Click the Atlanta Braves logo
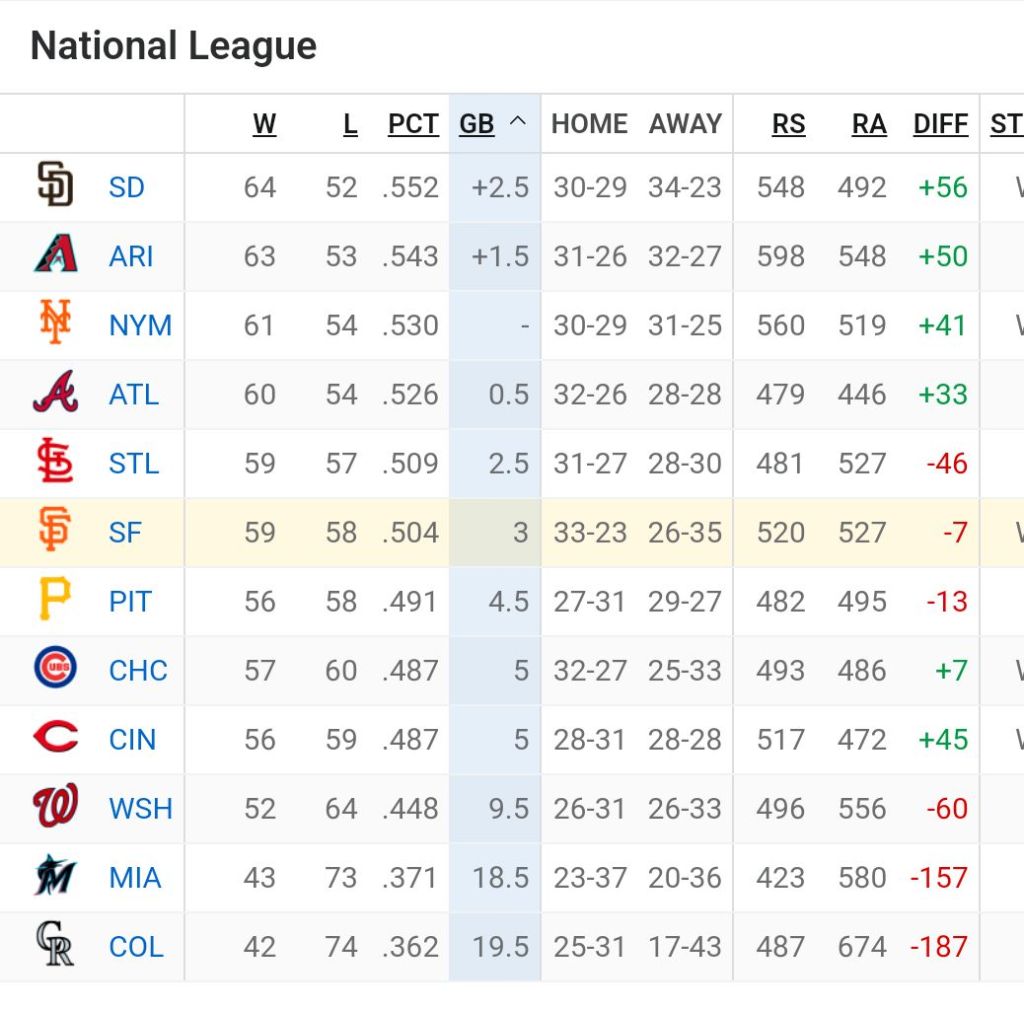 coord(55,393)
